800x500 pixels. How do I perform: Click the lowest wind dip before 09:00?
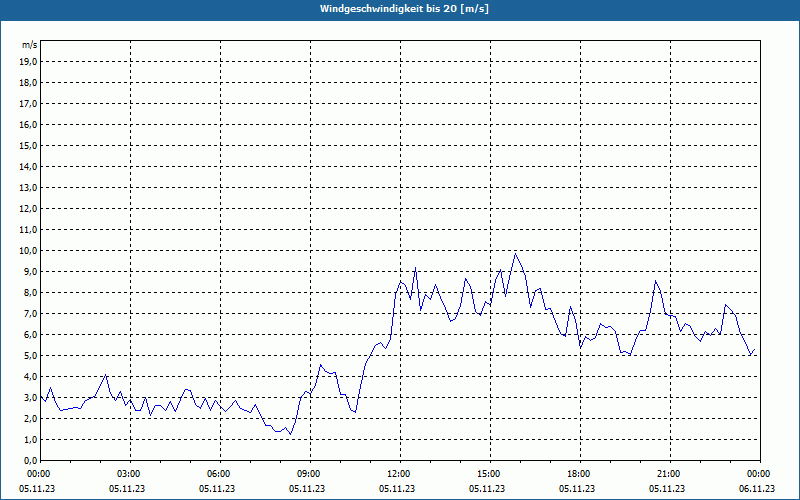click(290, 434)
